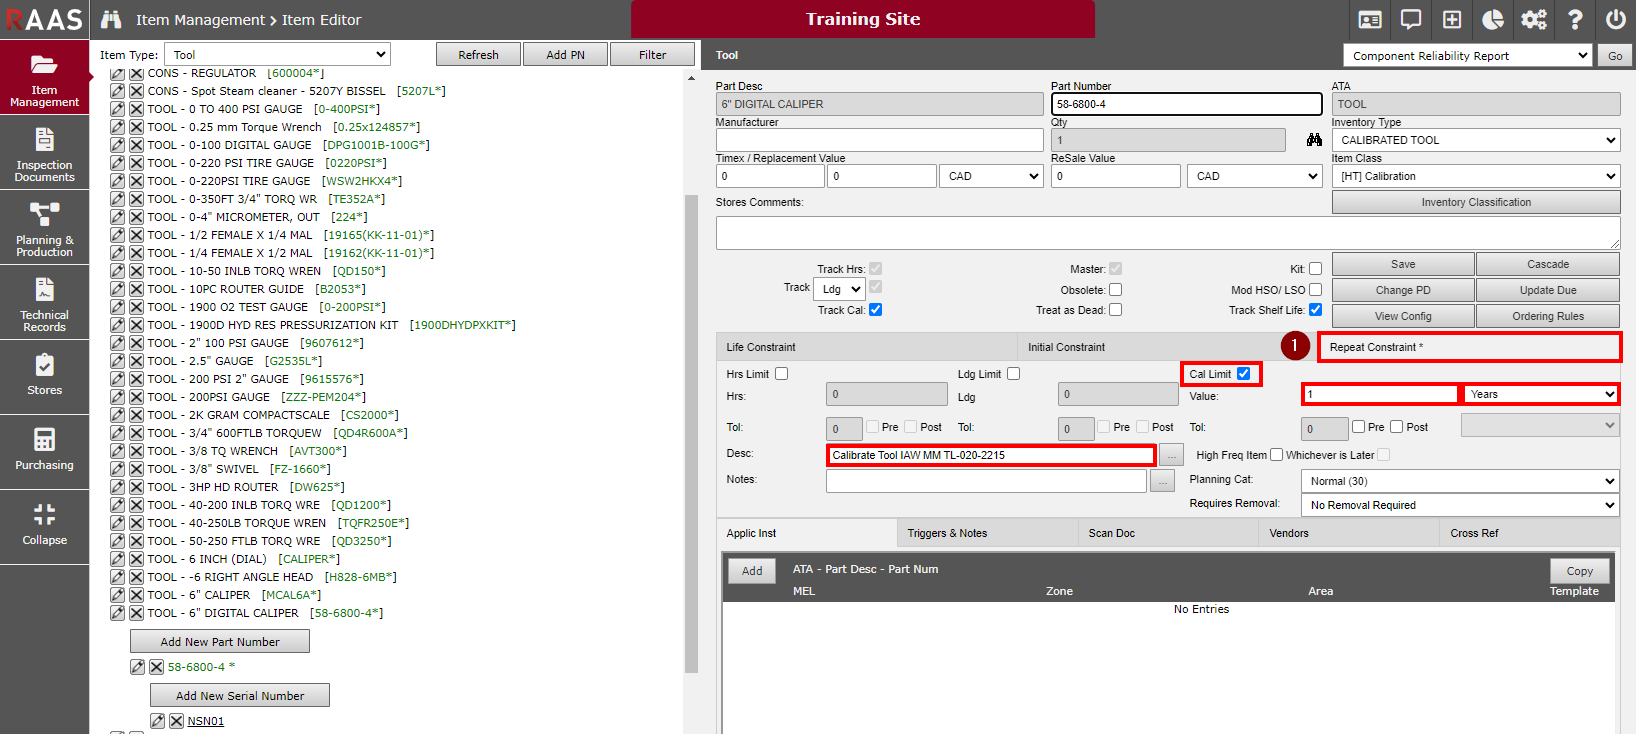Open the Planning Cat Normal (30) dropdown
This screenshot has height=734, width=1636.
click(1460, 481)
